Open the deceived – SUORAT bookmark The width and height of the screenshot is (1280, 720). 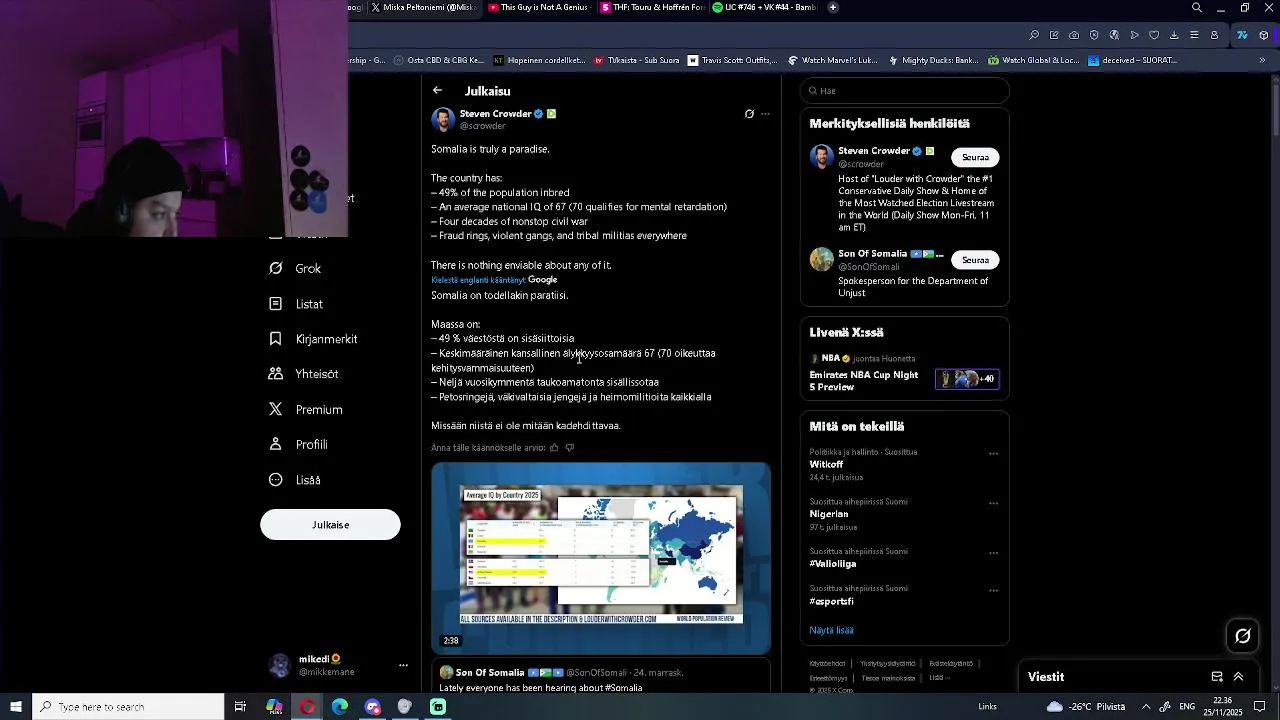[1132, 60]
